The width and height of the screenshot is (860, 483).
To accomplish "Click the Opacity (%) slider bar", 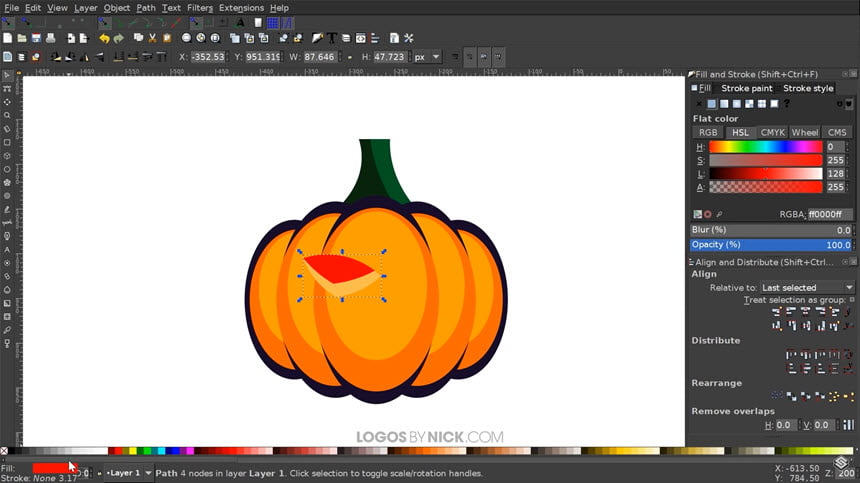I will pyautogui.click(x=771, y=245).
